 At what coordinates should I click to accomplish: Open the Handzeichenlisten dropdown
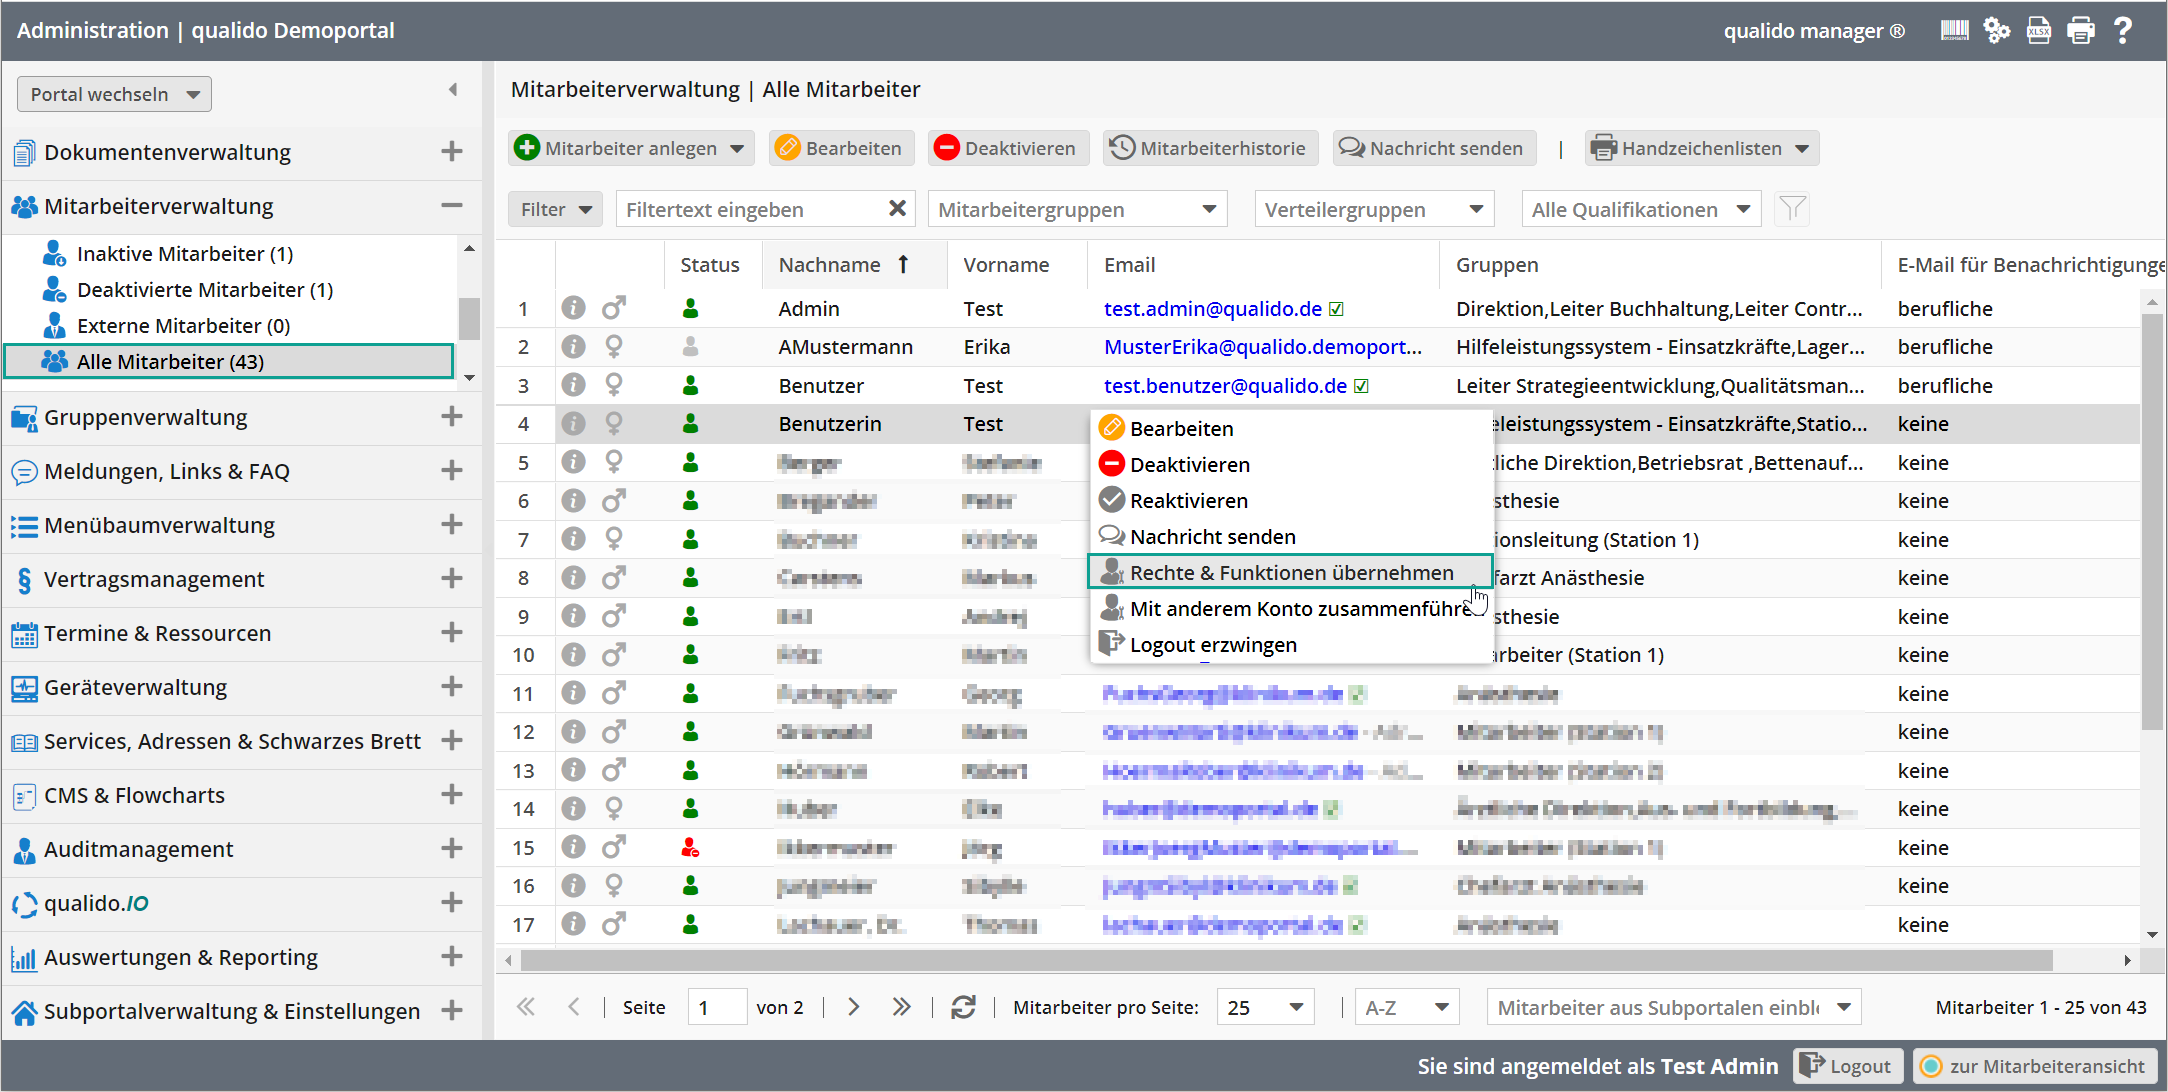pos(1701,148)
